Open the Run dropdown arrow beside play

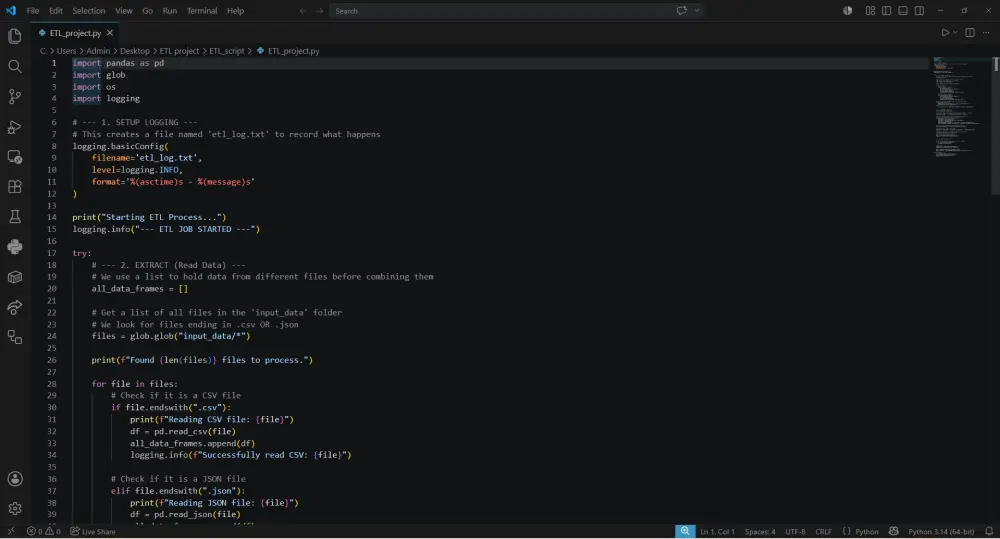(x=955, y=33)
